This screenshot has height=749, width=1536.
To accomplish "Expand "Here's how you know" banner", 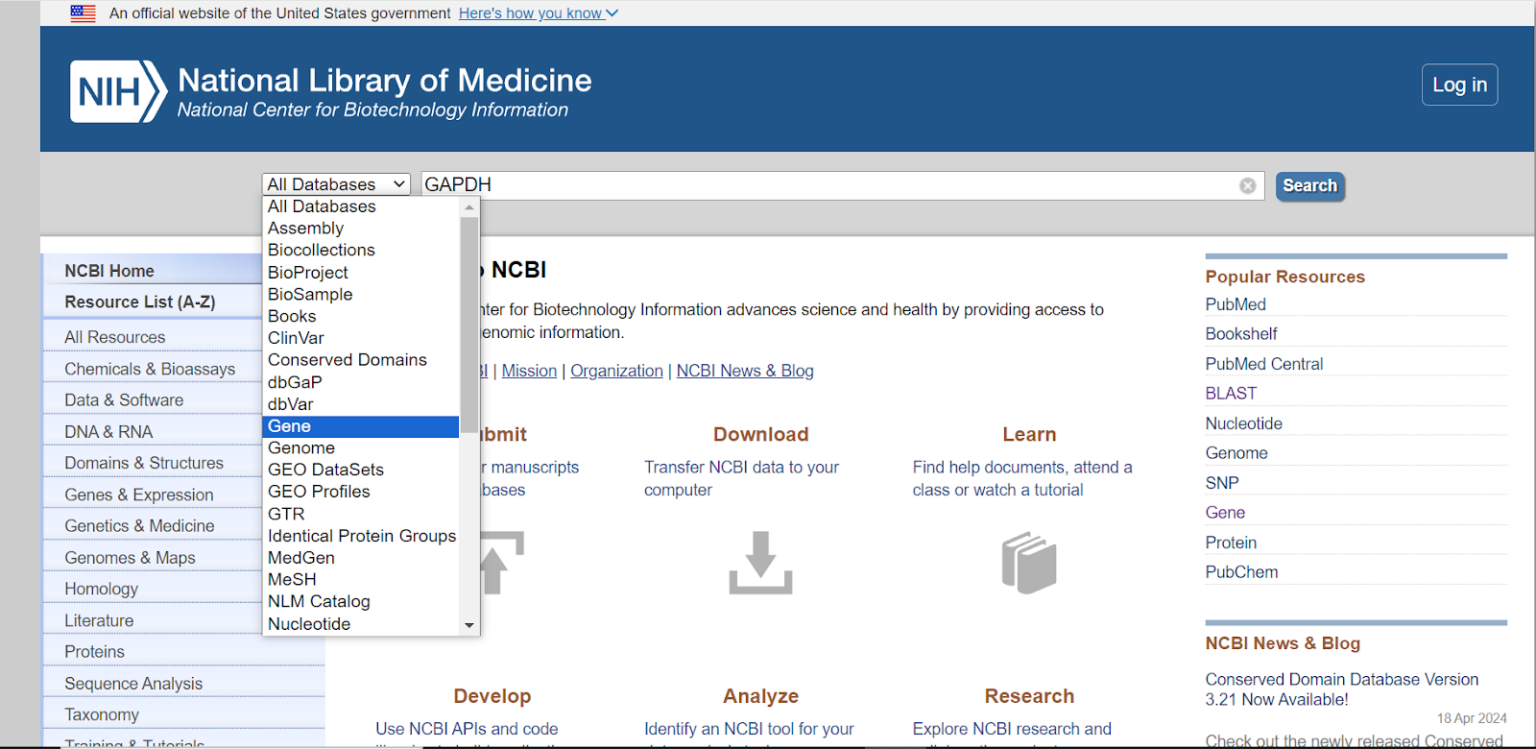I will pos(538,13).
